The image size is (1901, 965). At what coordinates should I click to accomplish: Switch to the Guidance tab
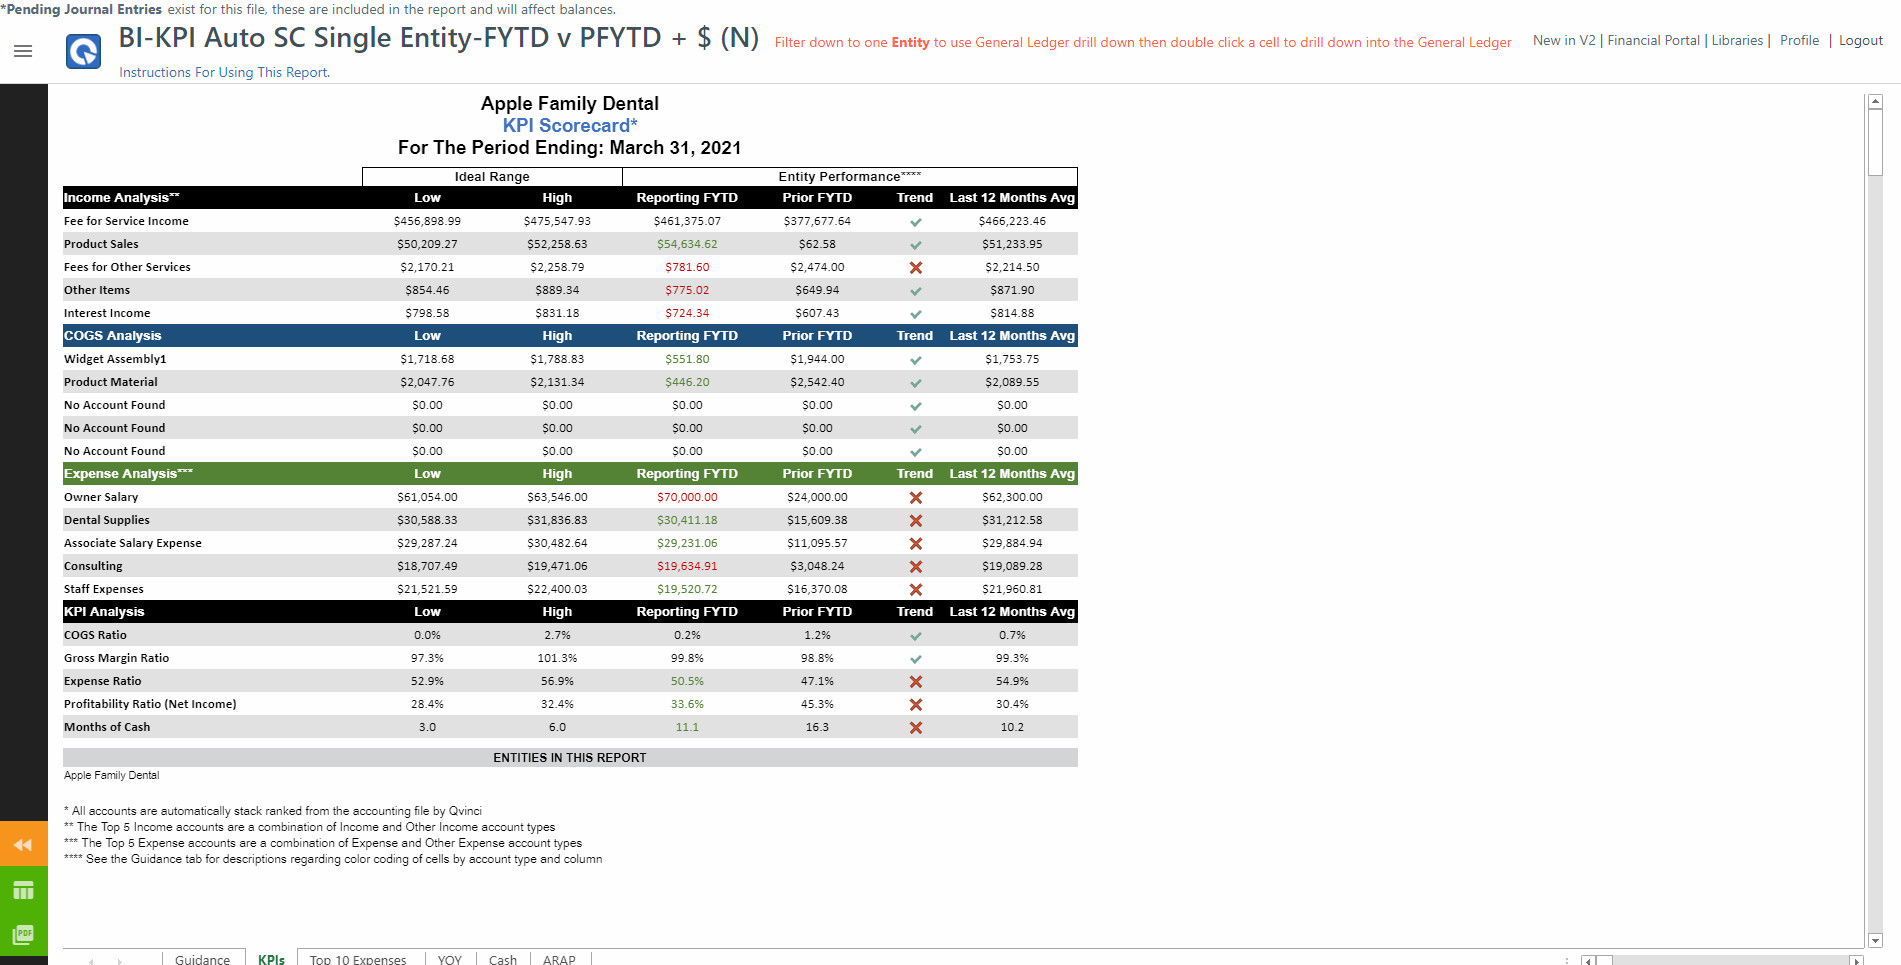point(202,960)
